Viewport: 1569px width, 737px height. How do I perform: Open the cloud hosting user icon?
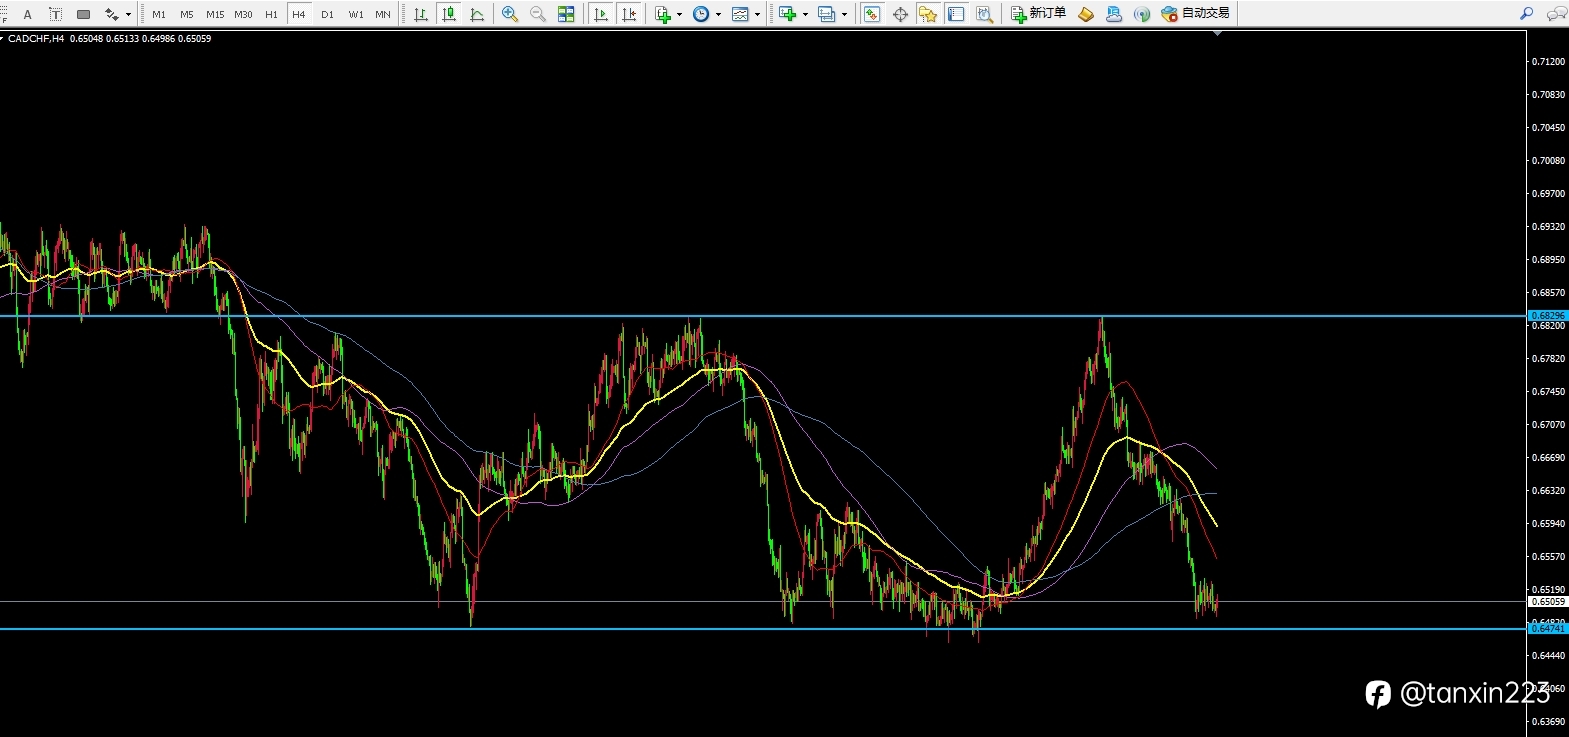click(x=1114, y=14)
